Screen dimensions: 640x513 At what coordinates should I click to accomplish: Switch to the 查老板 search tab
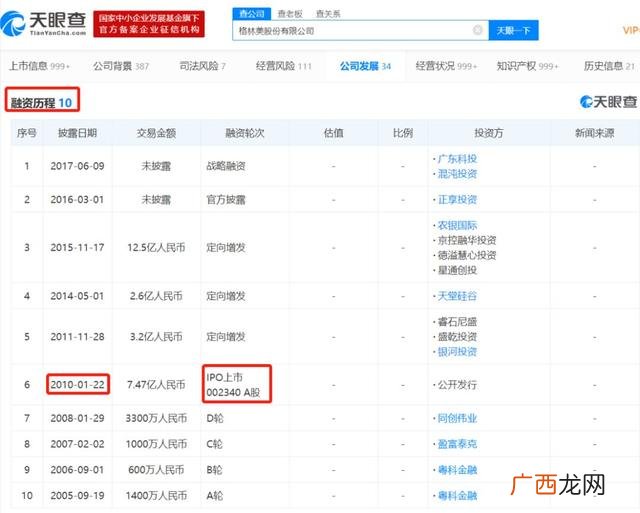(x=290, y=14)
